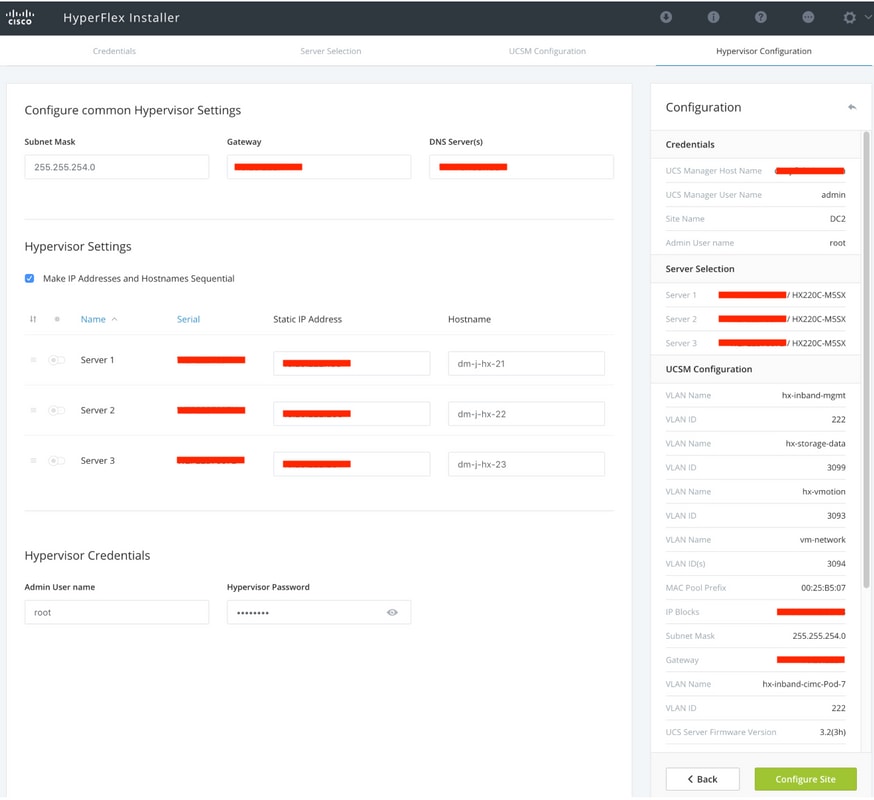Click the hx-inband-mgmt VLAN name value

pos(813,395)
